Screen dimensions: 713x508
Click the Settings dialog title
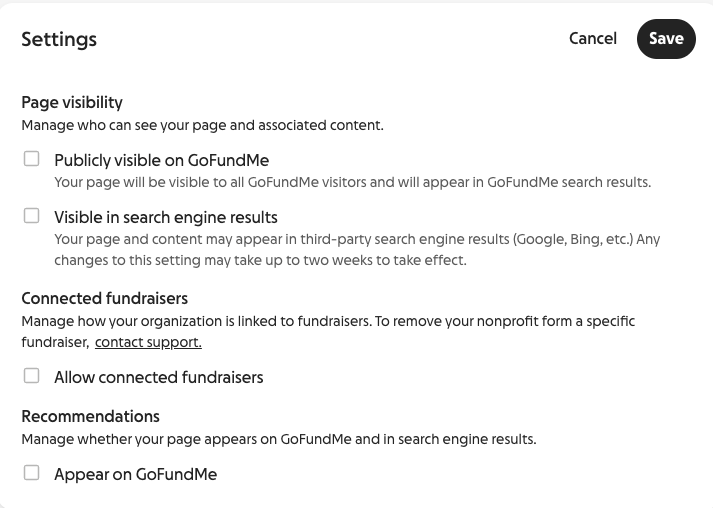(59, 40)
